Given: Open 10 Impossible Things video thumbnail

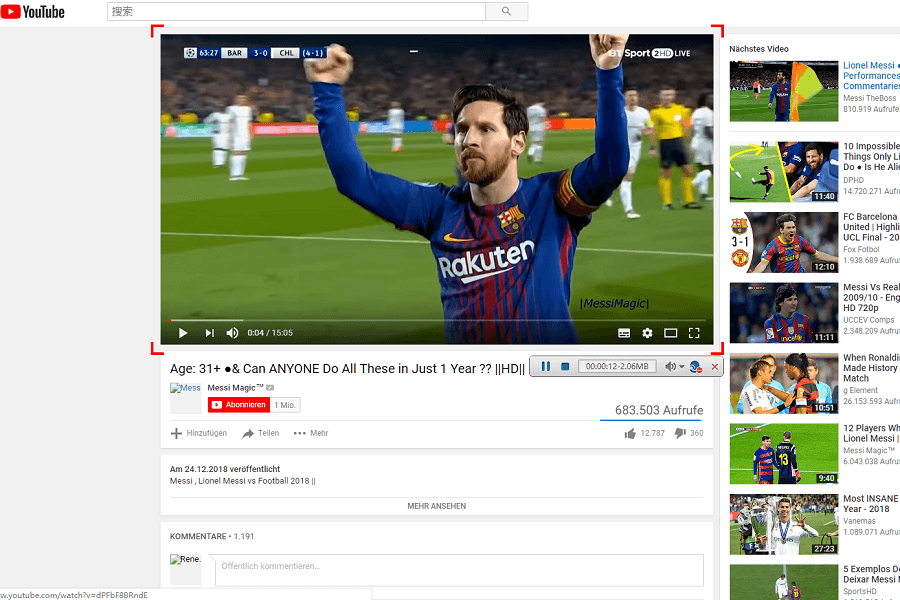Looking at the screenshot, I should (783, 172).
